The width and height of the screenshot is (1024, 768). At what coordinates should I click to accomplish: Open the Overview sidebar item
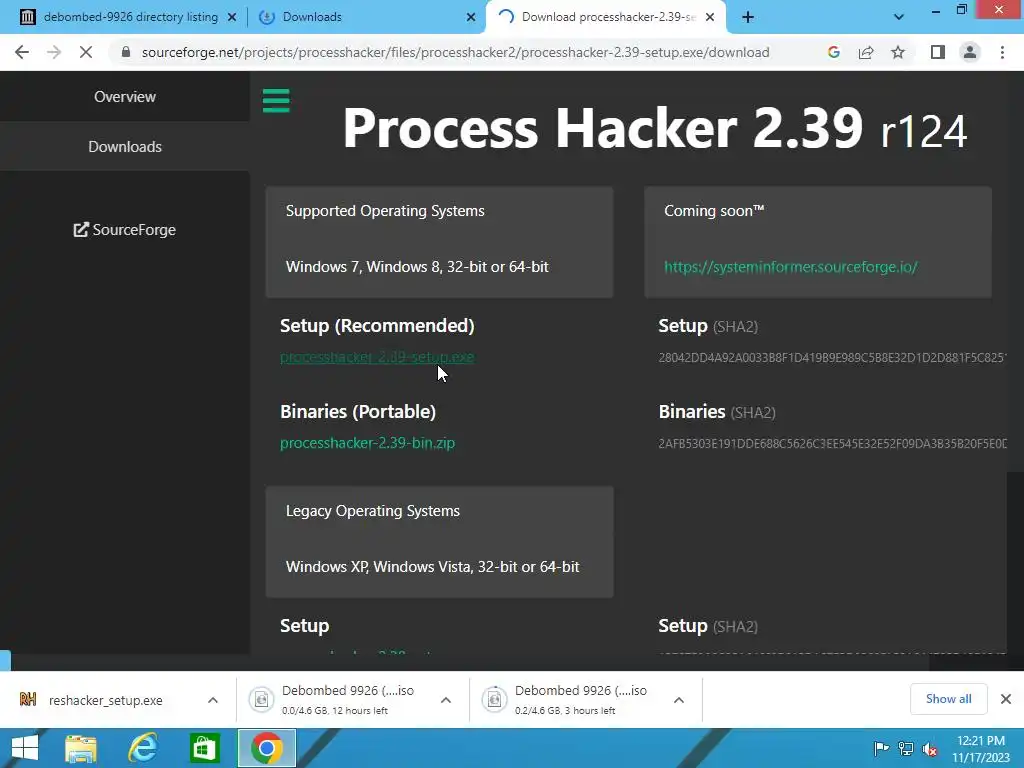(125, 97)
